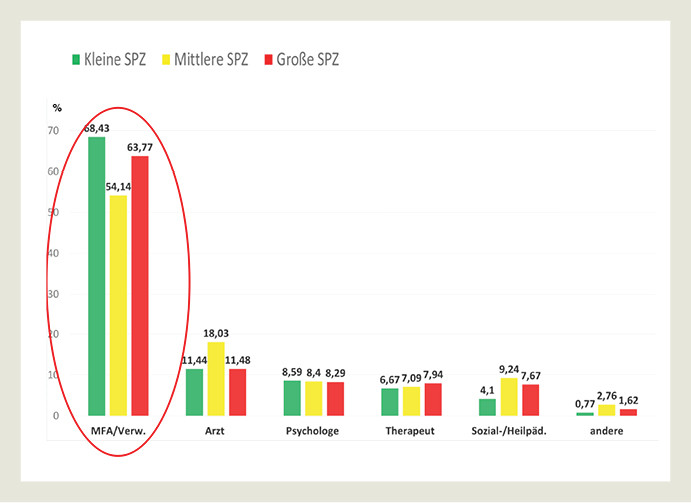691x503 pixels.
Task: Click the yellow MFA/Verw. bar
Action: 118,305
